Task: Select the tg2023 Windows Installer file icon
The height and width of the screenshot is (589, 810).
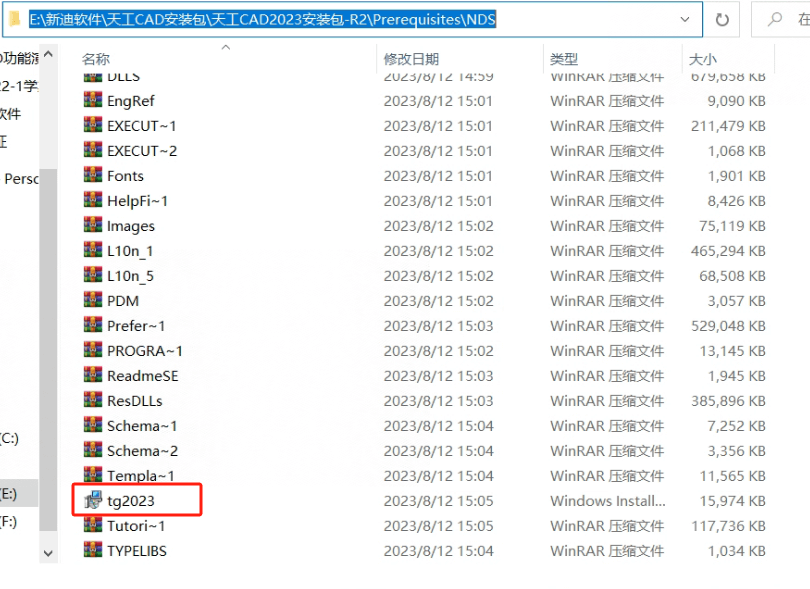Action: click(93, 500)
